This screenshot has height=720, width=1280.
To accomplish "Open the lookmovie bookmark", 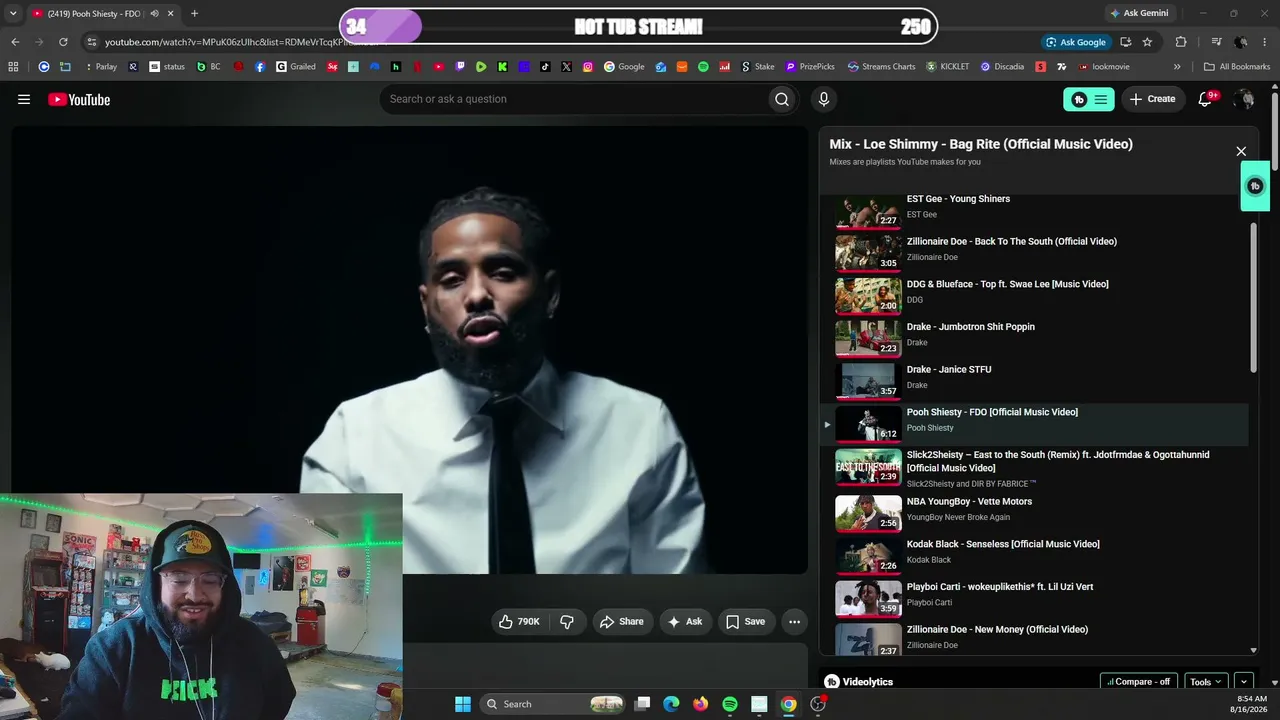I will click(1104, 67).
